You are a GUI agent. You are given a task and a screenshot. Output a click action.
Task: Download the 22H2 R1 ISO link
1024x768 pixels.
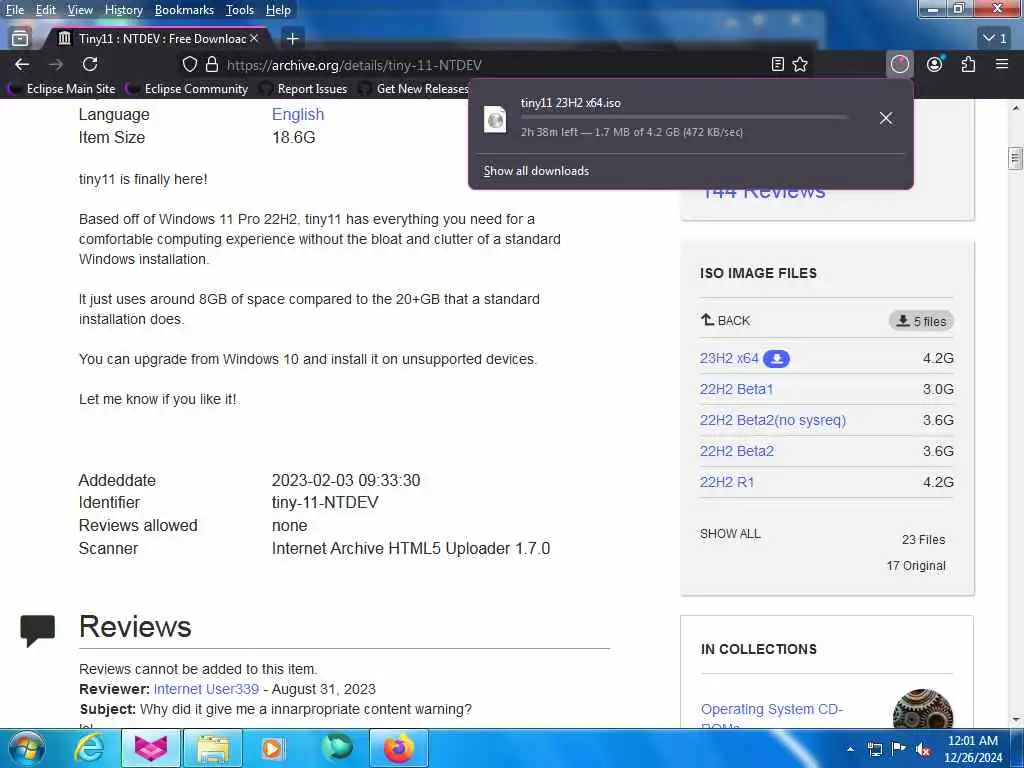click(727, 482)
